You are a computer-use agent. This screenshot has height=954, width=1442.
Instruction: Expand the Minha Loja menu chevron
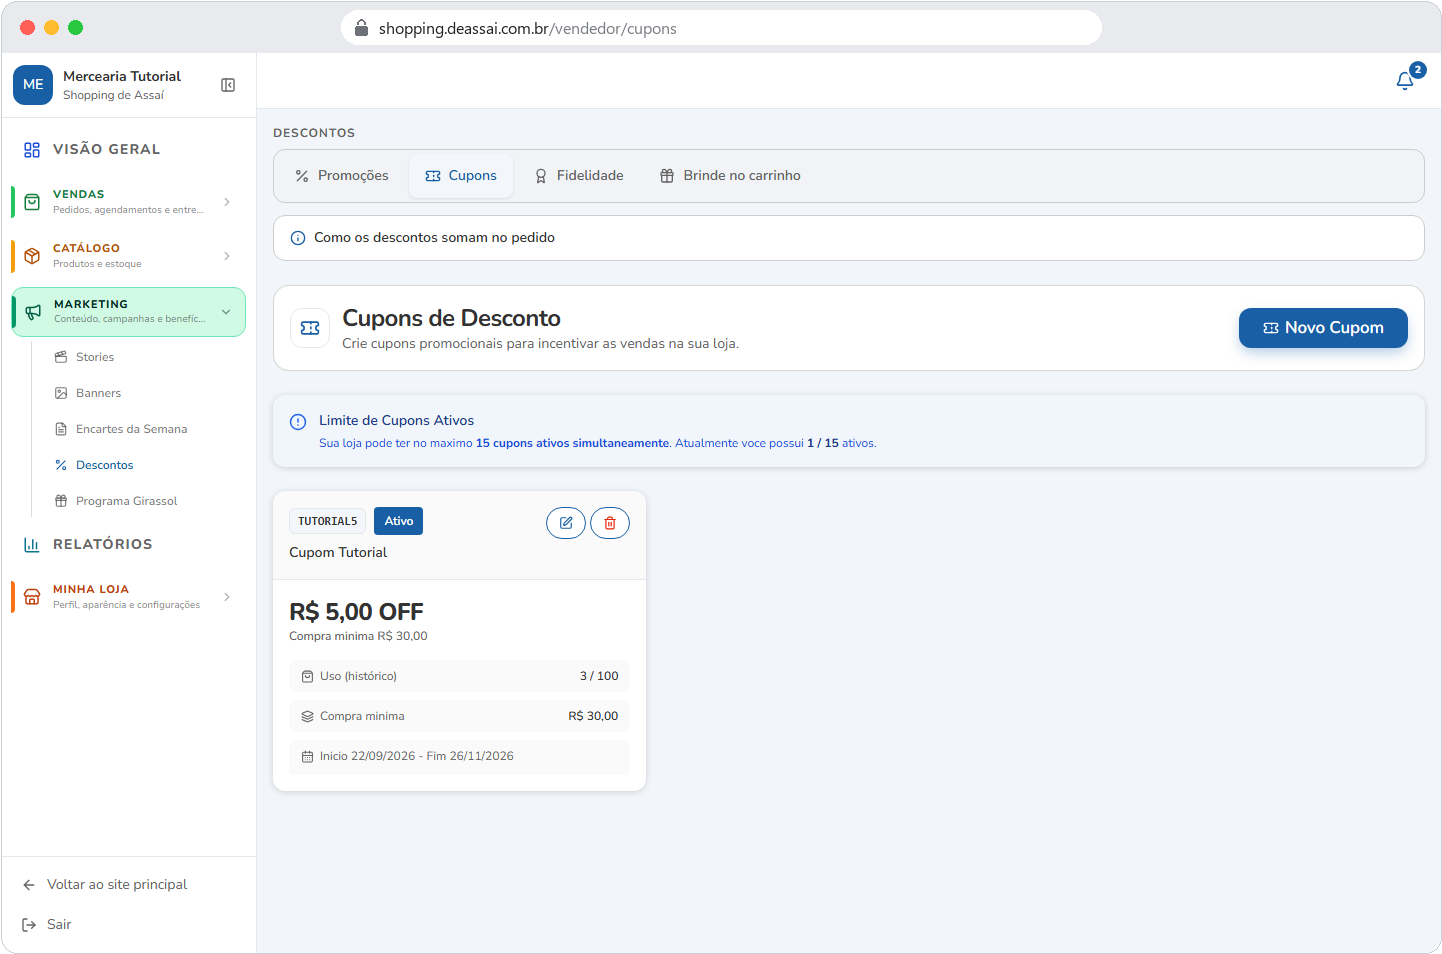click(227, 597)
